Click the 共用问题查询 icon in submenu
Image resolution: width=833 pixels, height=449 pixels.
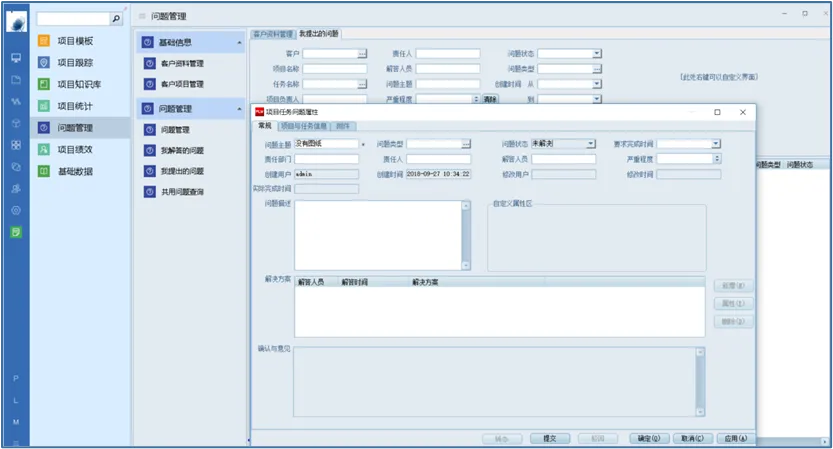[x=150, y=192]
